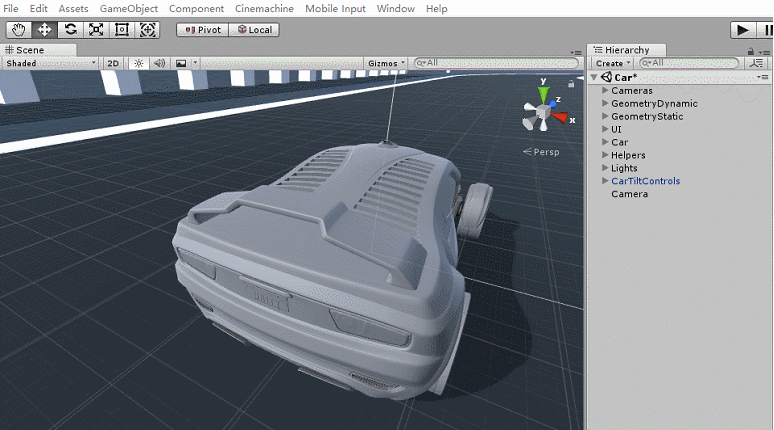Open the Mobile Input menu
Image resolution: width=774 pixels, height=430 pixels.
[x=335, y=8]
